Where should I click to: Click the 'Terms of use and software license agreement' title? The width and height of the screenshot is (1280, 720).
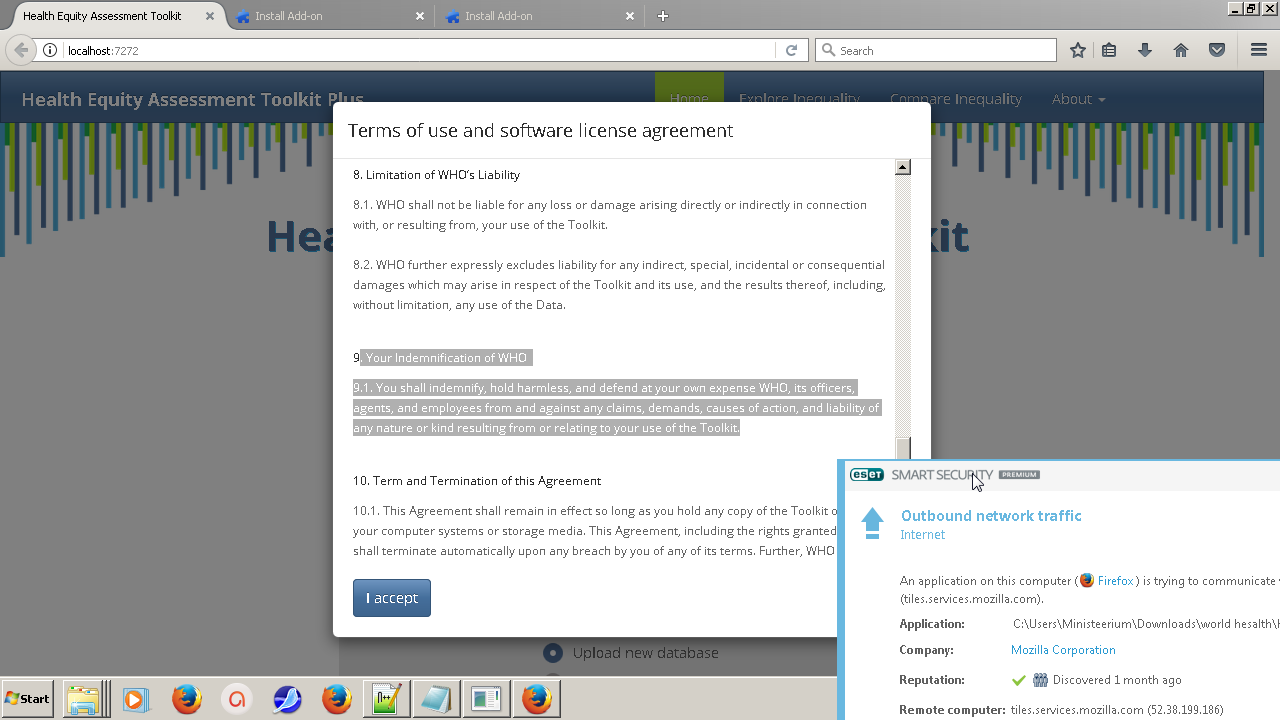coord(540,130)
